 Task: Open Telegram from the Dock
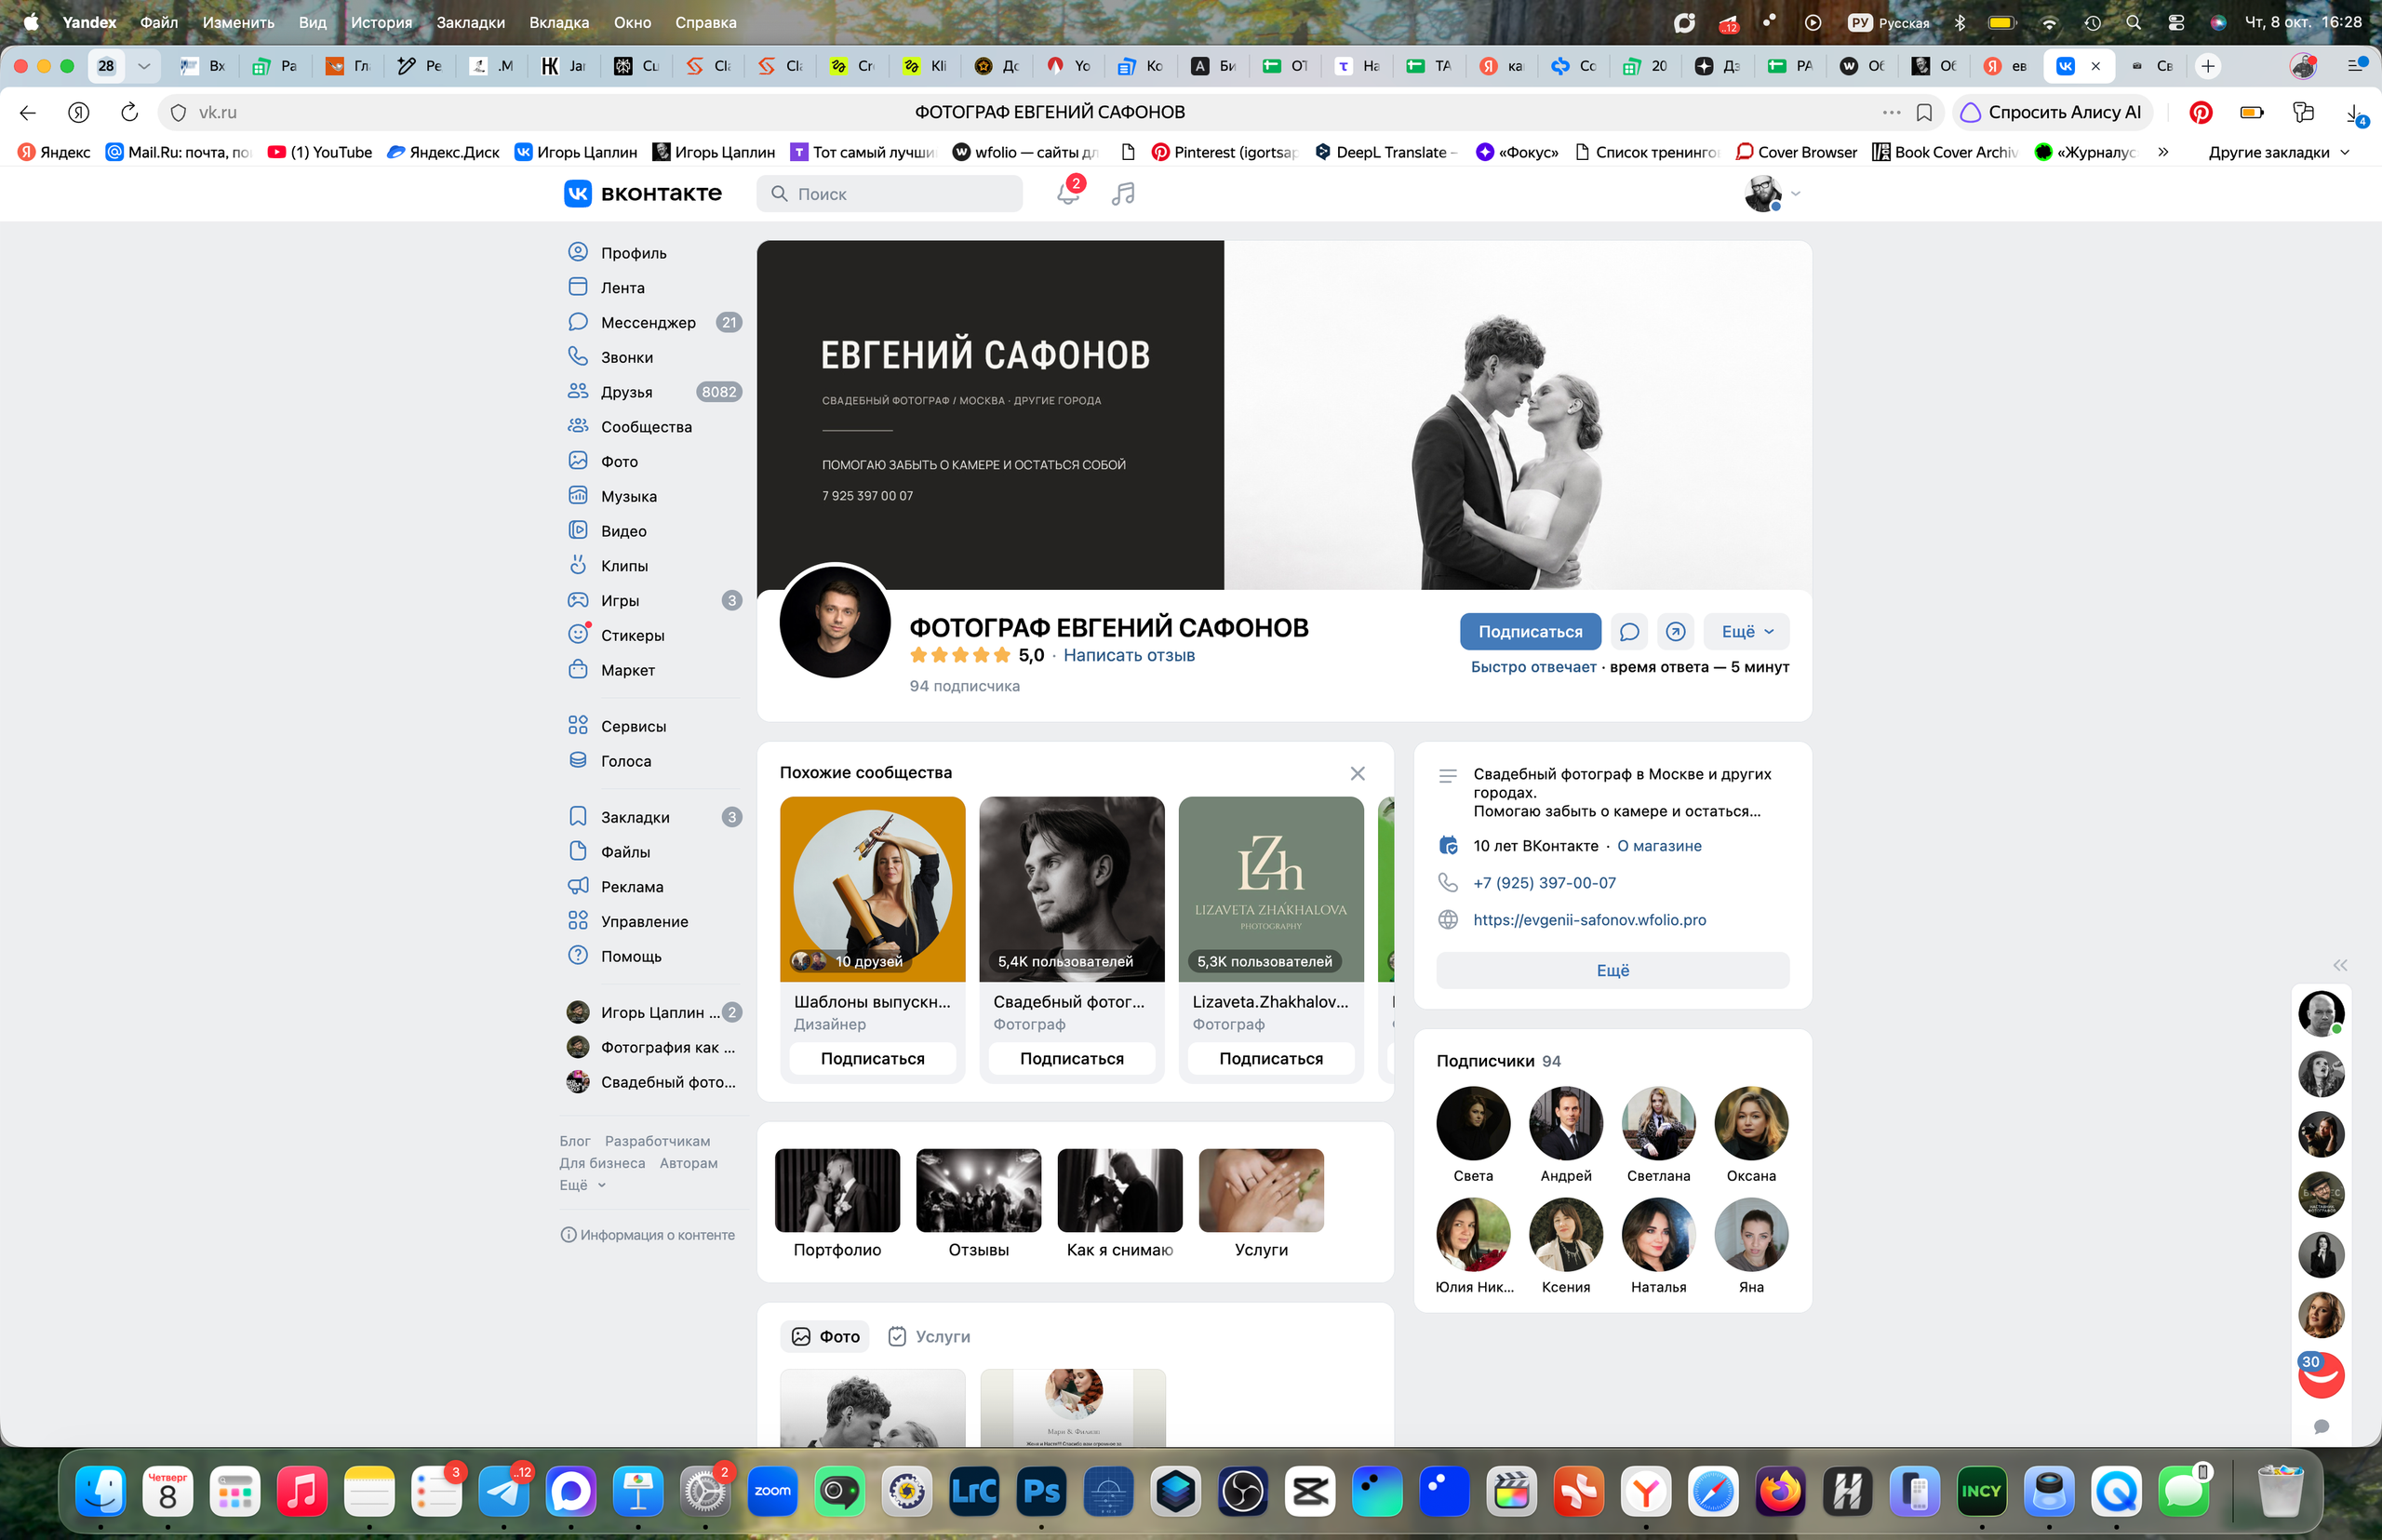click(x=503, y=1492)
